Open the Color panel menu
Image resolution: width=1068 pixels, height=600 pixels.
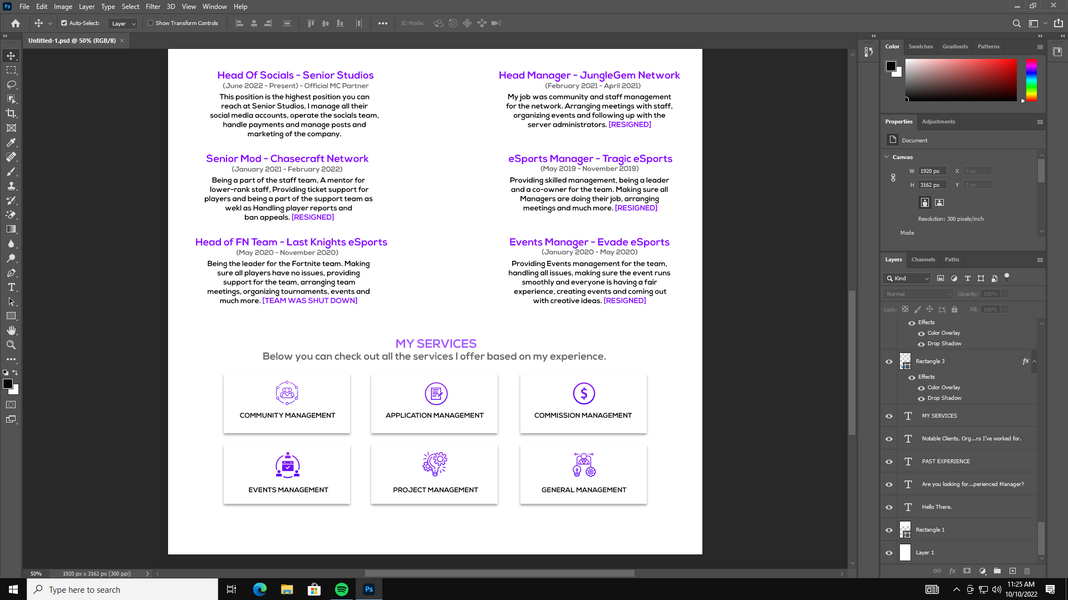coord(1040,47)
